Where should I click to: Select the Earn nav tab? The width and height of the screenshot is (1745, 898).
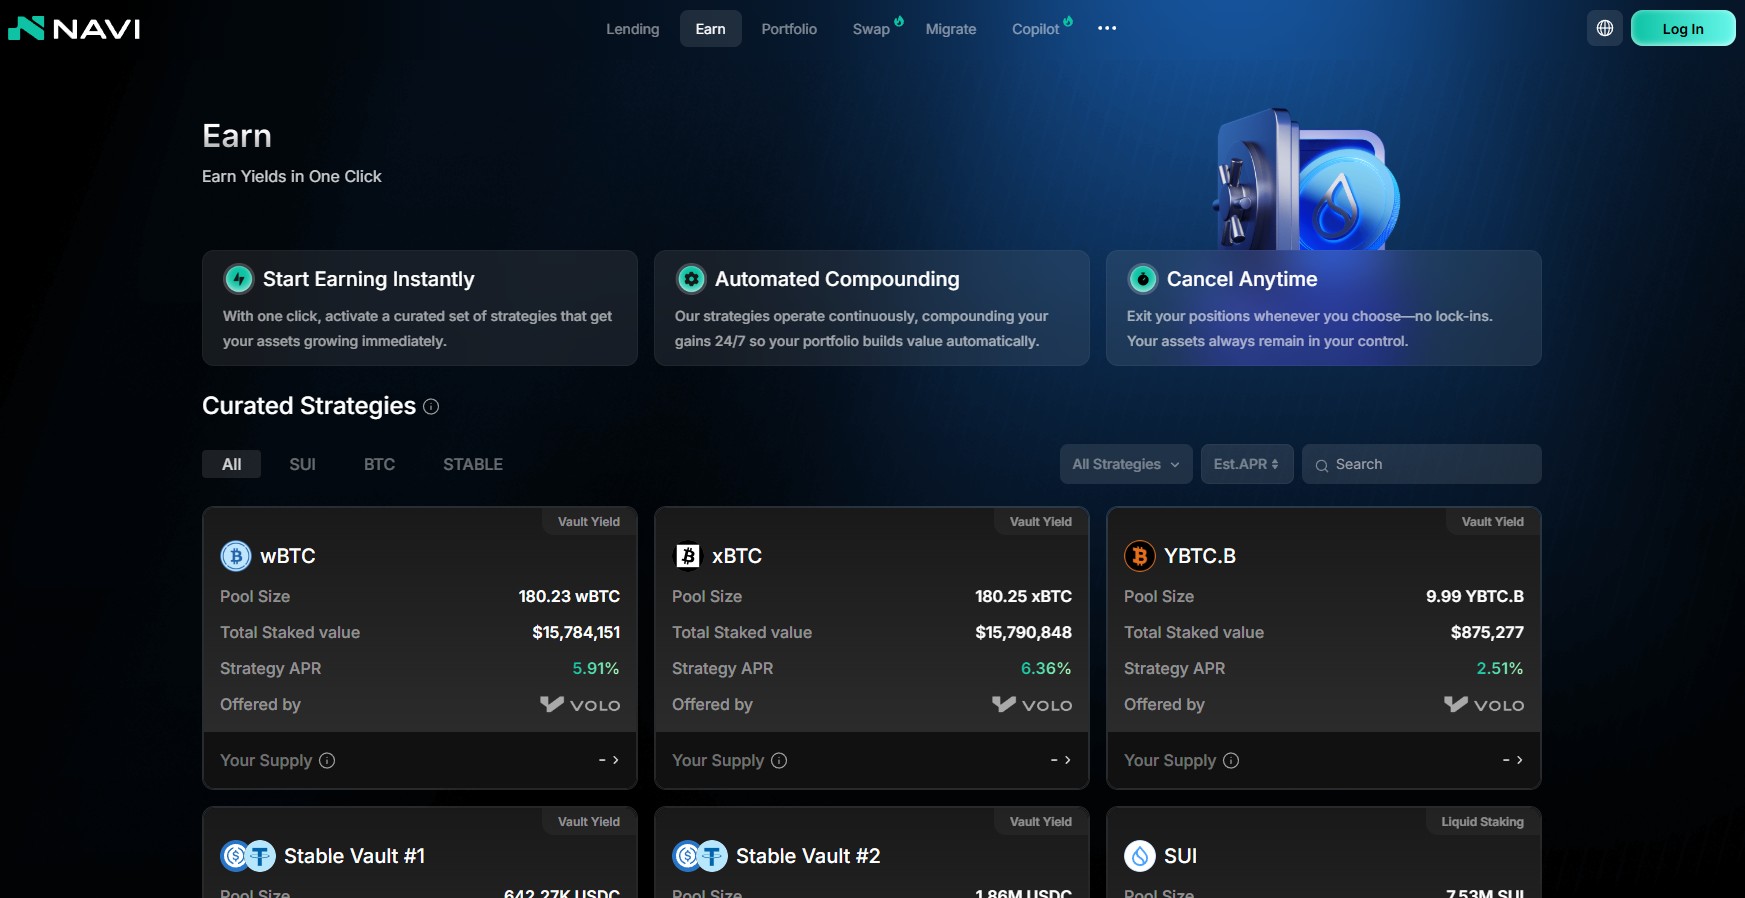711,29
